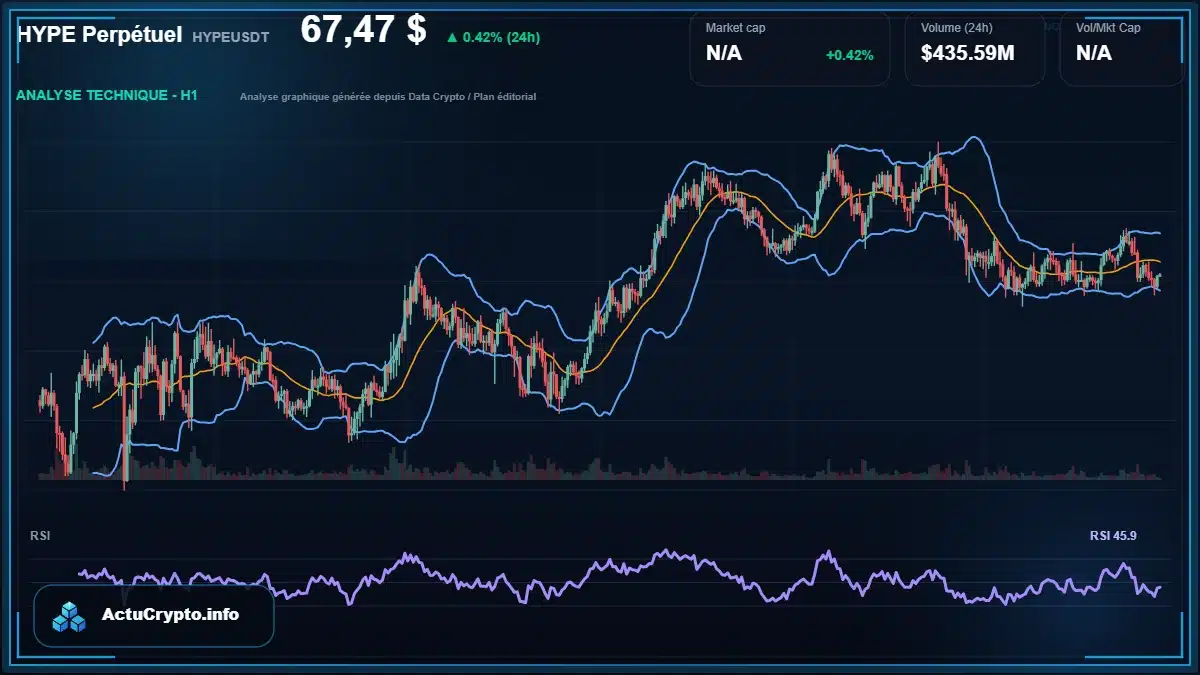Open the ActuCrypto.info link
1200x675 pixels.
170,615
